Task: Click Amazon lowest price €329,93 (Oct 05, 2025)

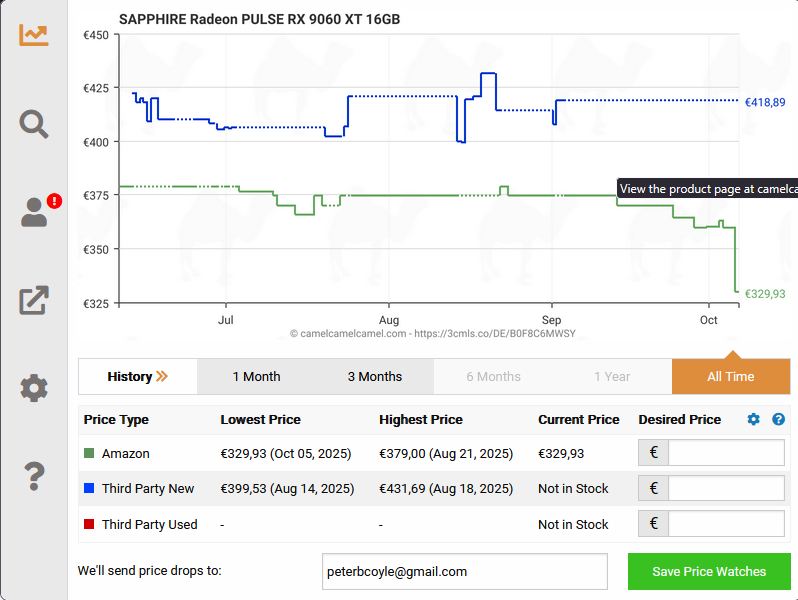Action: [x=286, y=453]
